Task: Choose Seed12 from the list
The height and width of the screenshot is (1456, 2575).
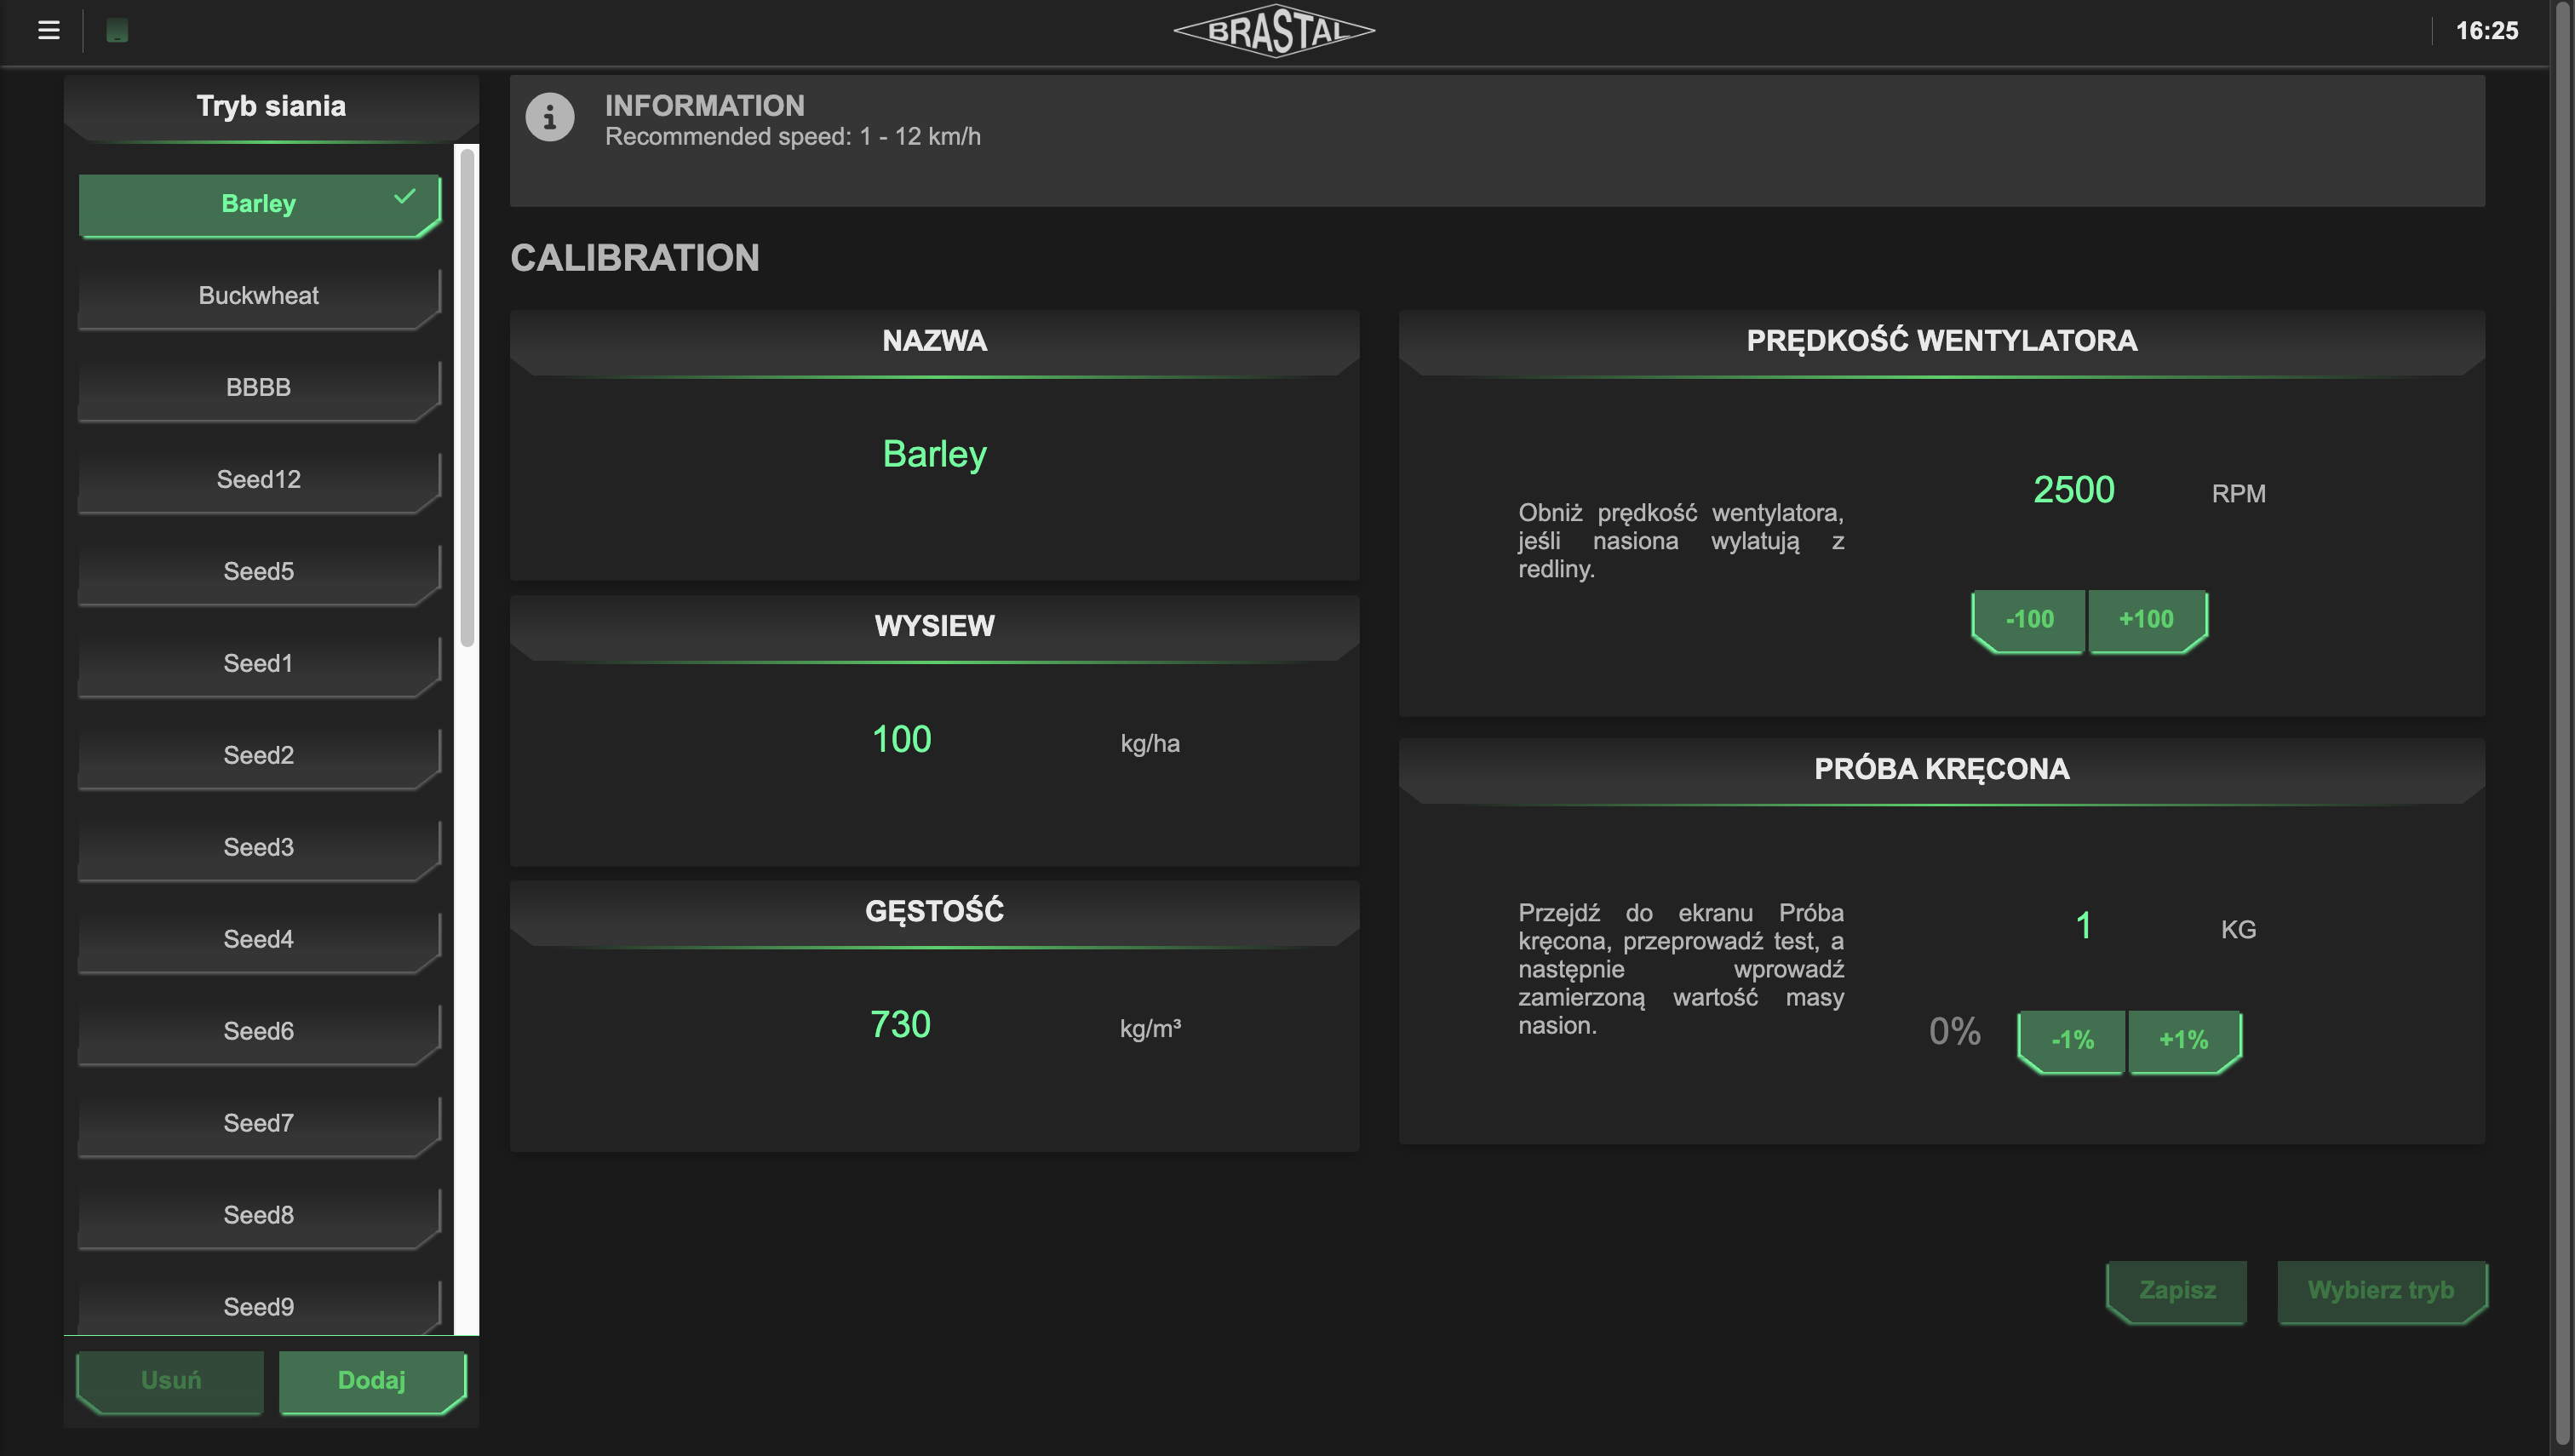Action: click(x=259, y=480)
